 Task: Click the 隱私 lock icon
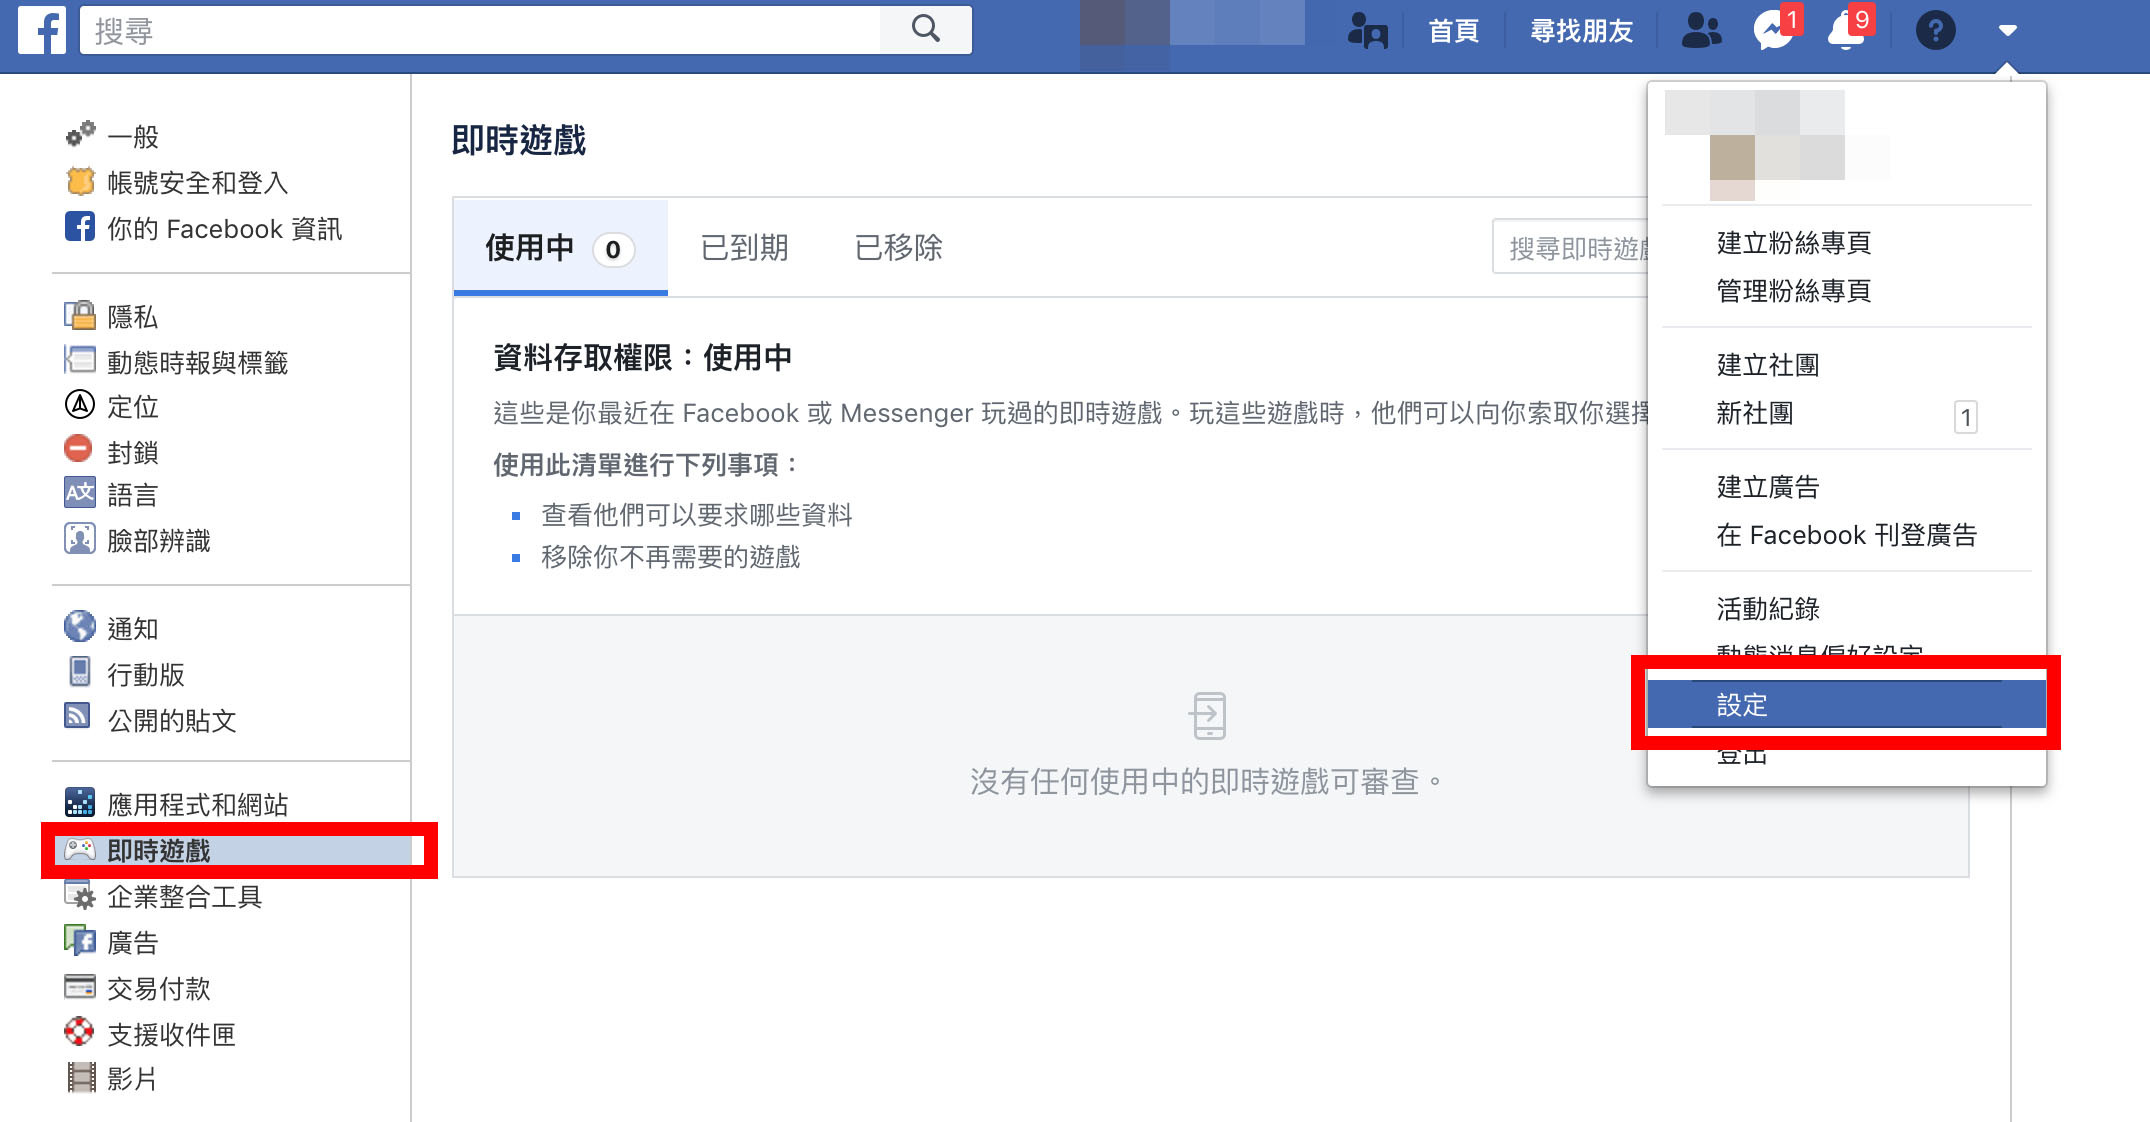pos(80,315)
